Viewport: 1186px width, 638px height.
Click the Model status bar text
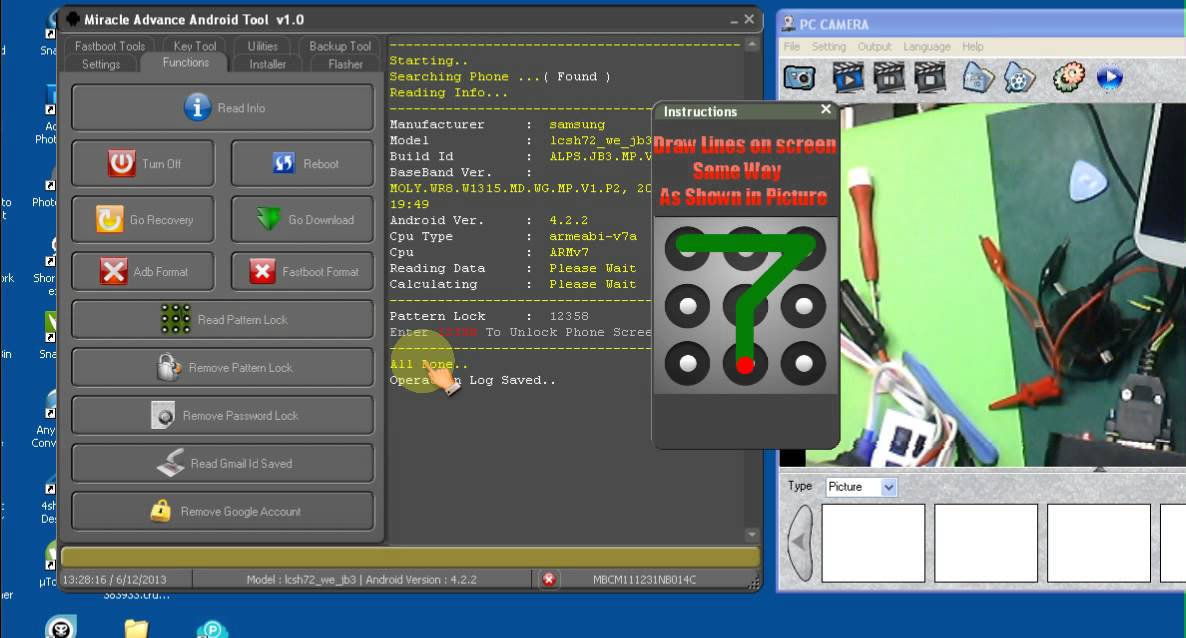(362, 580)
